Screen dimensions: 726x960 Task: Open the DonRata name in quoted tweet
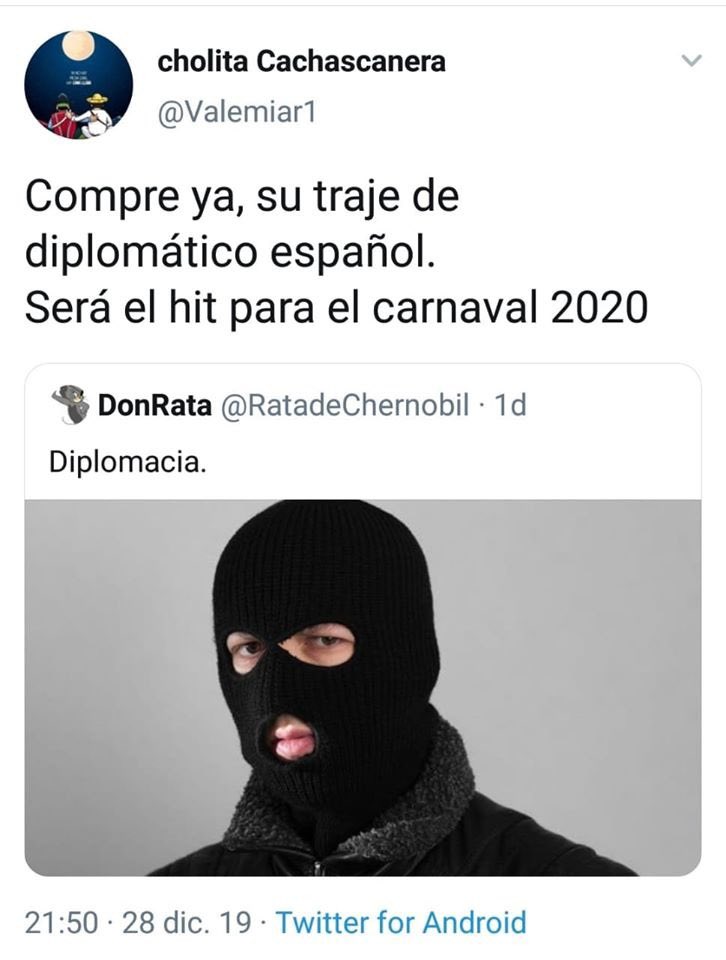click(155, 405)
